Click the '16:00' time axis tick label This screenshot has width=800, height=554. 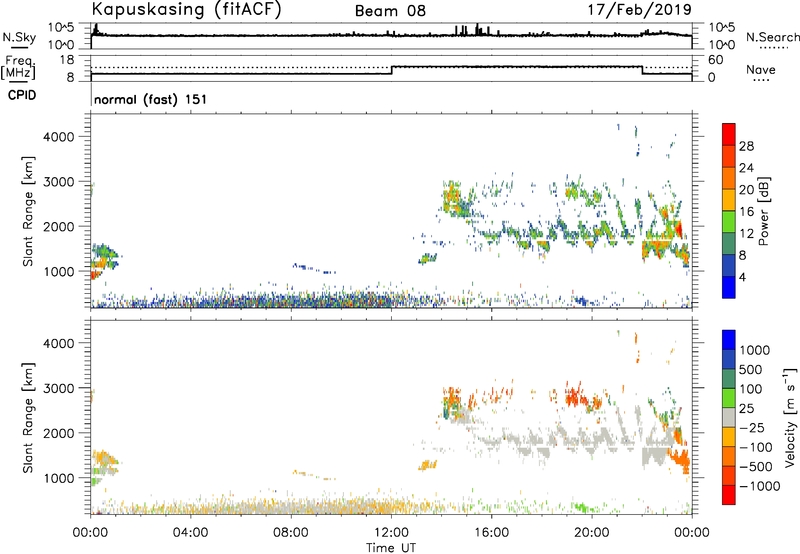click(x=491, y=533)
